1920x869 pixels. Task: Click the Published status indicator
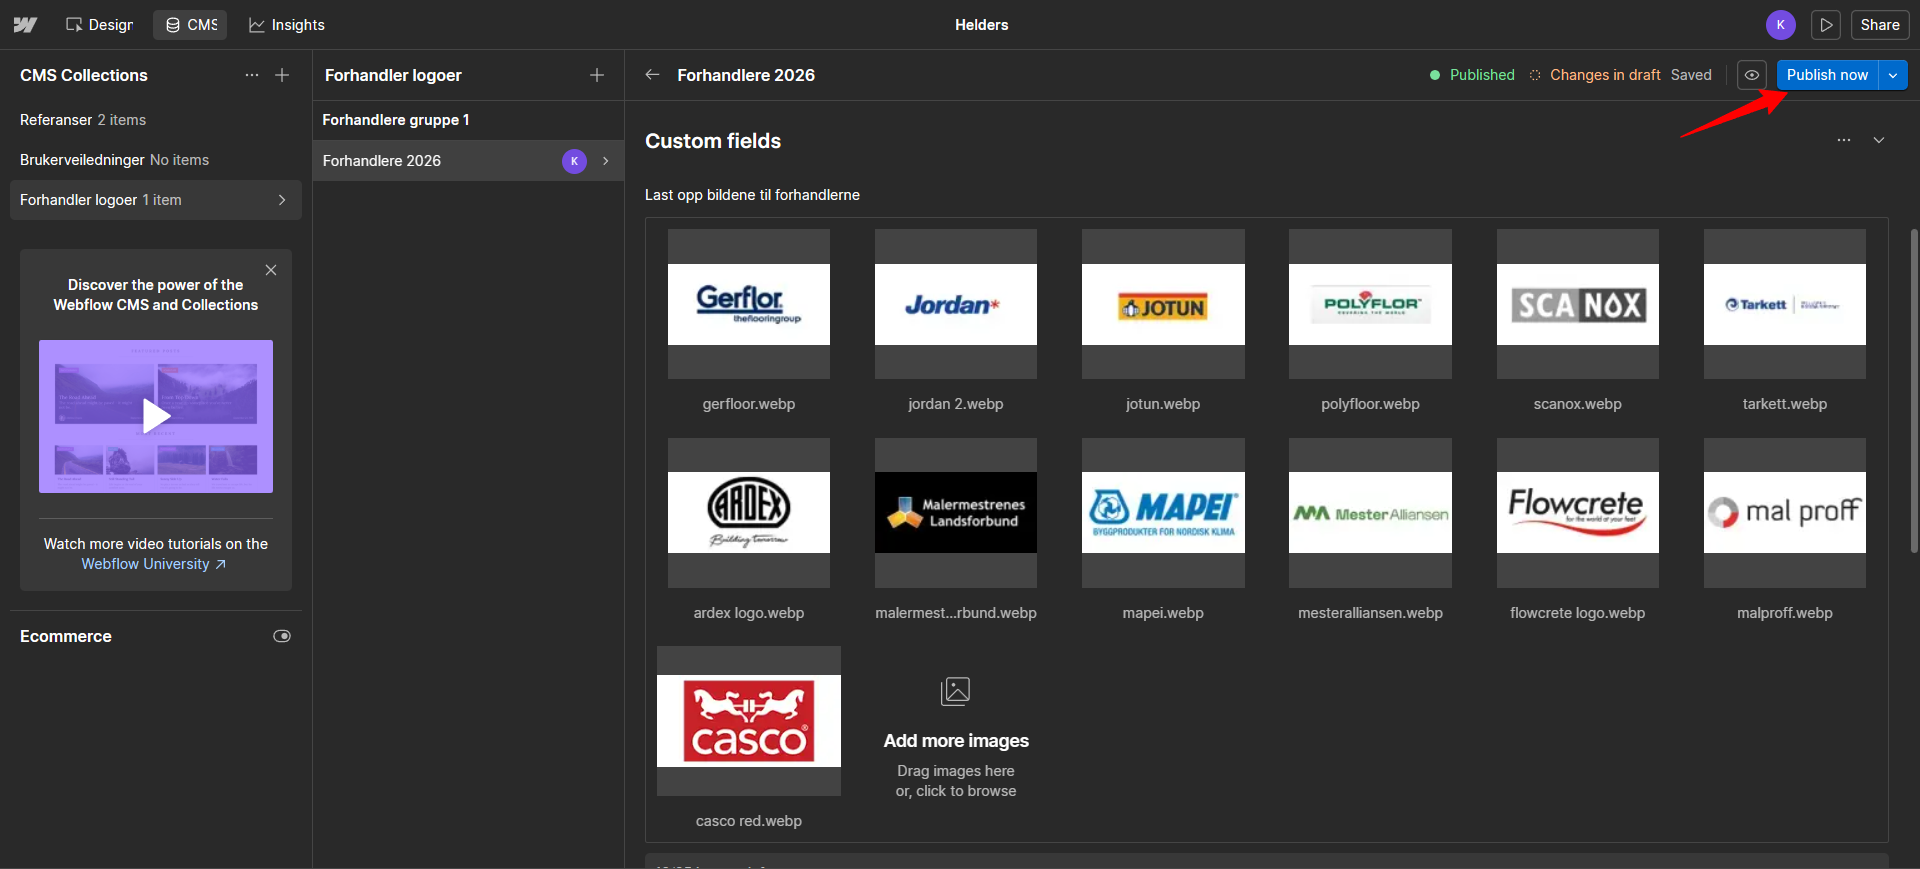(x=1472, y=75)
